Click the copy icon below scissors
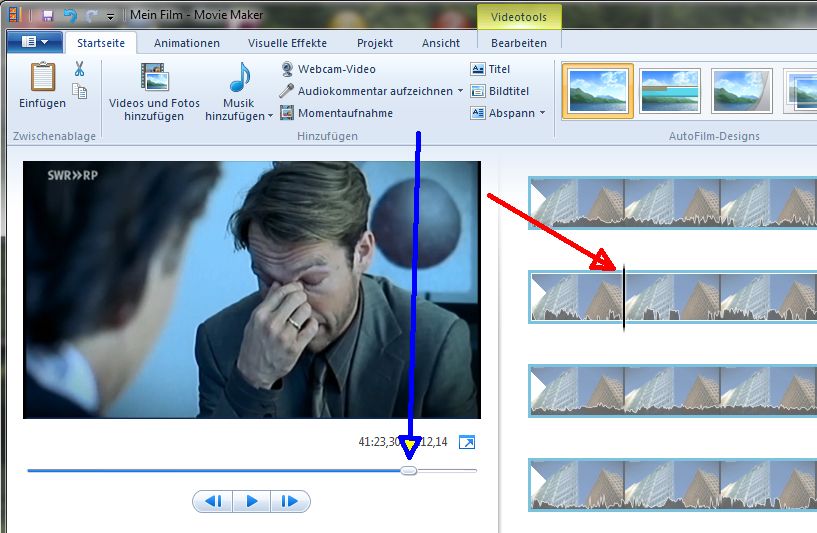817x533 pixels. (x=79, y=91)
